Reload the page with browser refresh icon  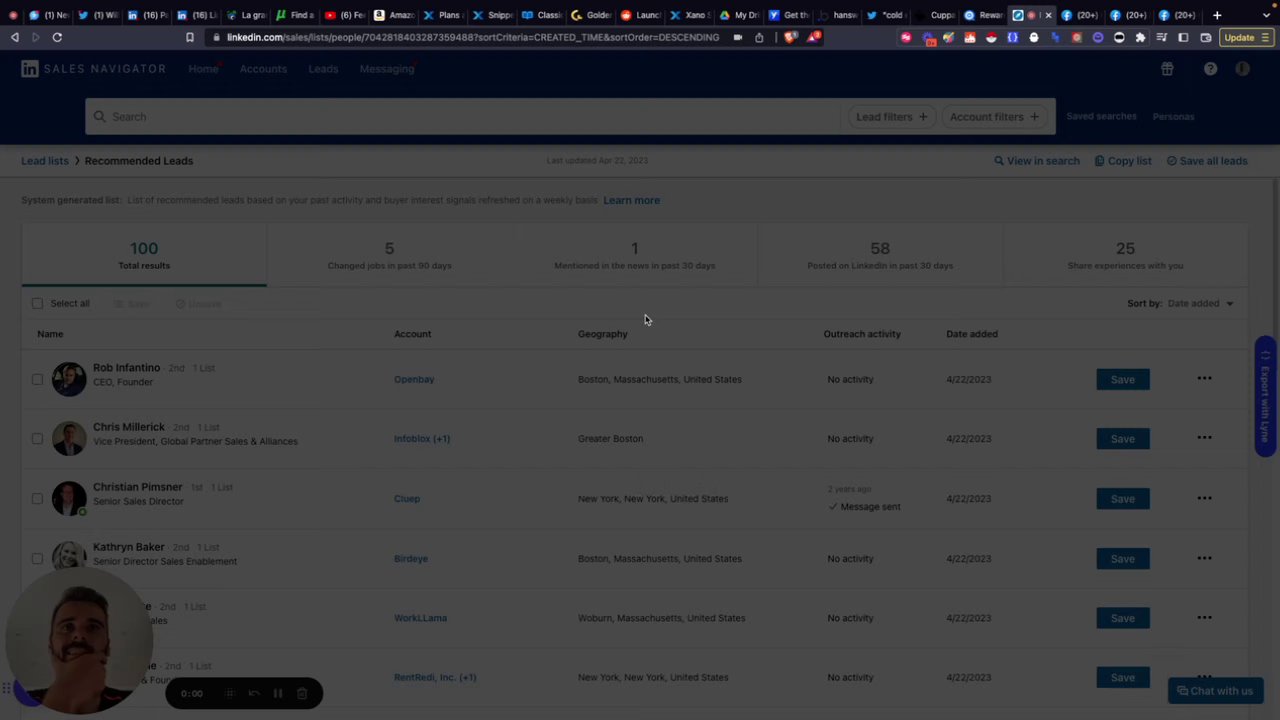(x=57, y=37)
